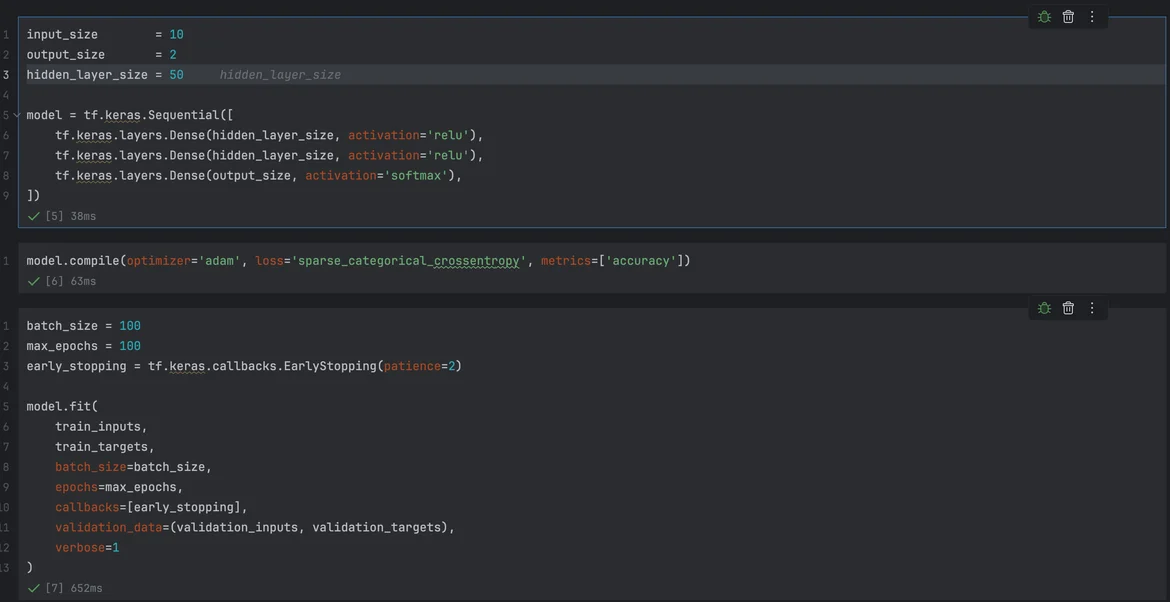Open more options menu of the first cell
This screenshot has width=1170, height=602.
coord(1092,17)
